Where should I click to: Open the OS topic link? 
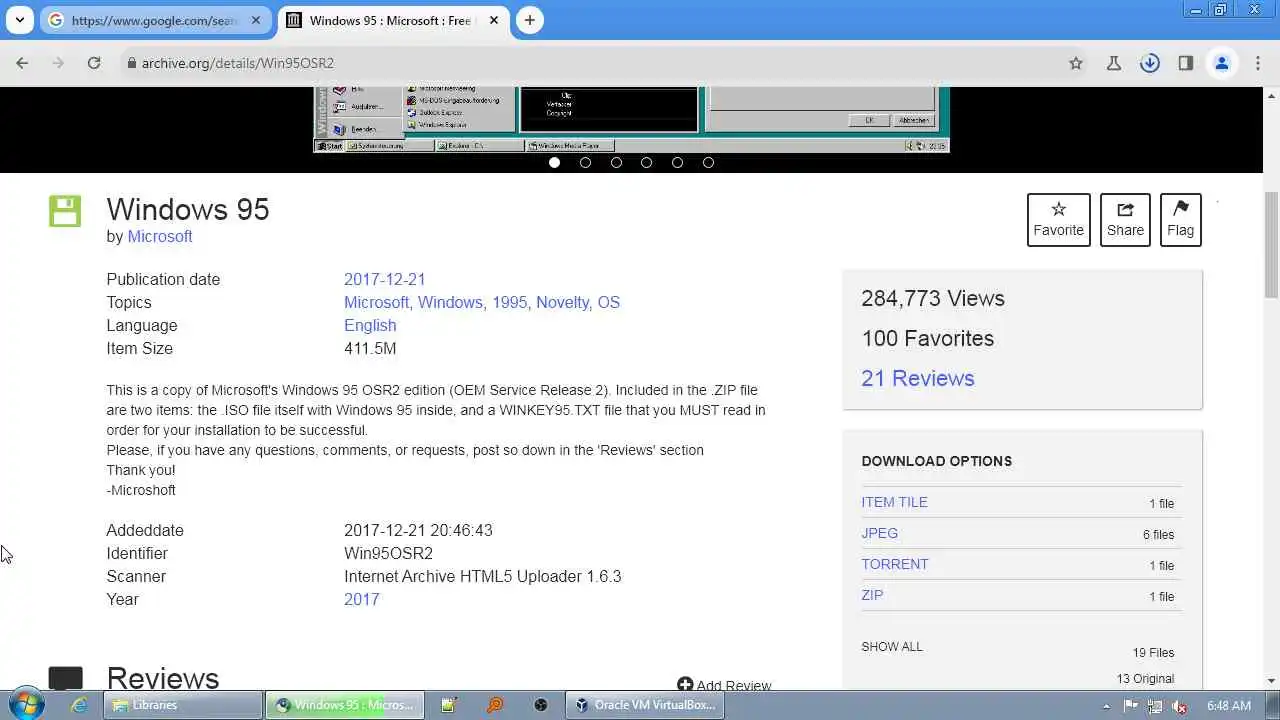(608, 302)
